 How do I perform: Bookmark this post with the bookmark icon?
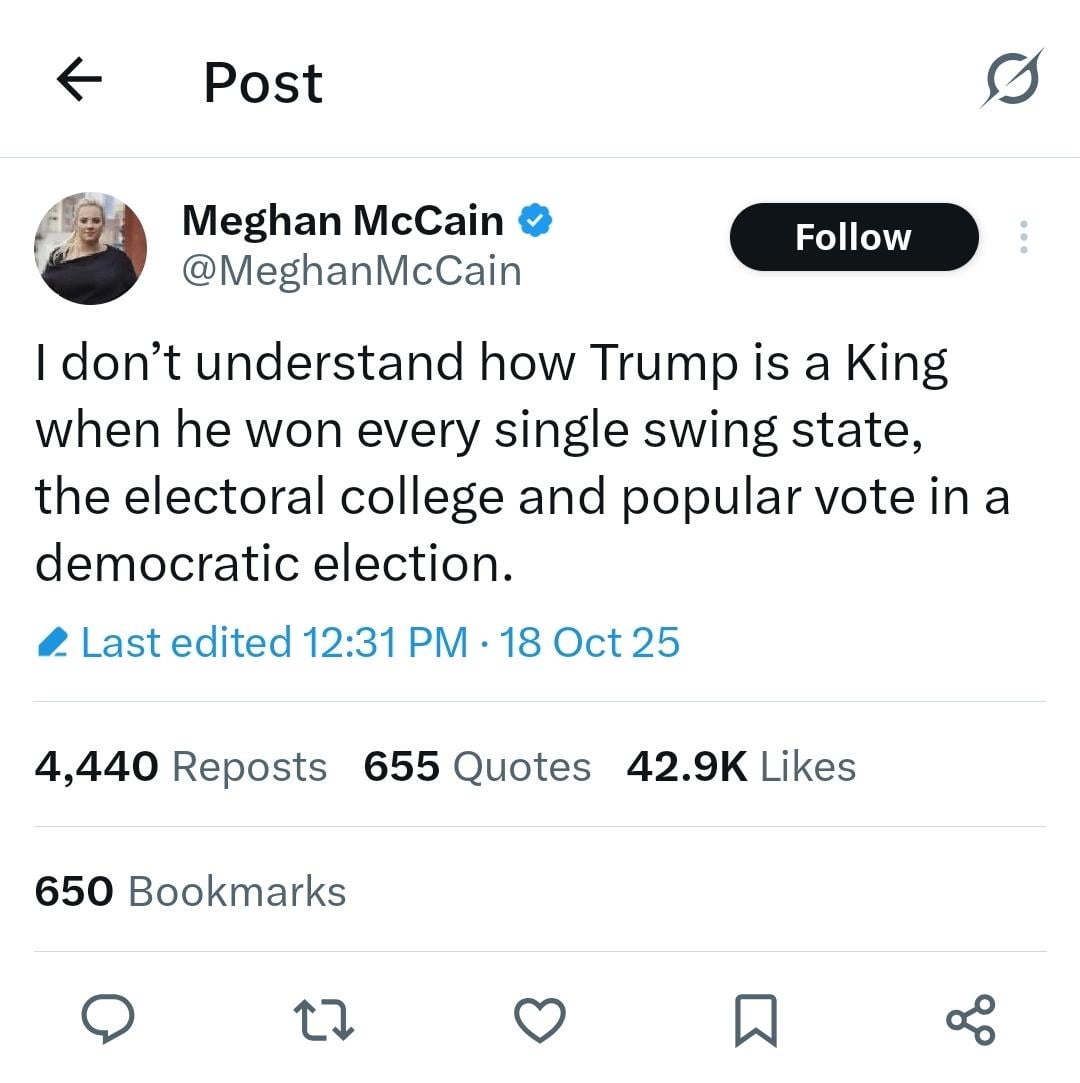[x=755, y=1021]
